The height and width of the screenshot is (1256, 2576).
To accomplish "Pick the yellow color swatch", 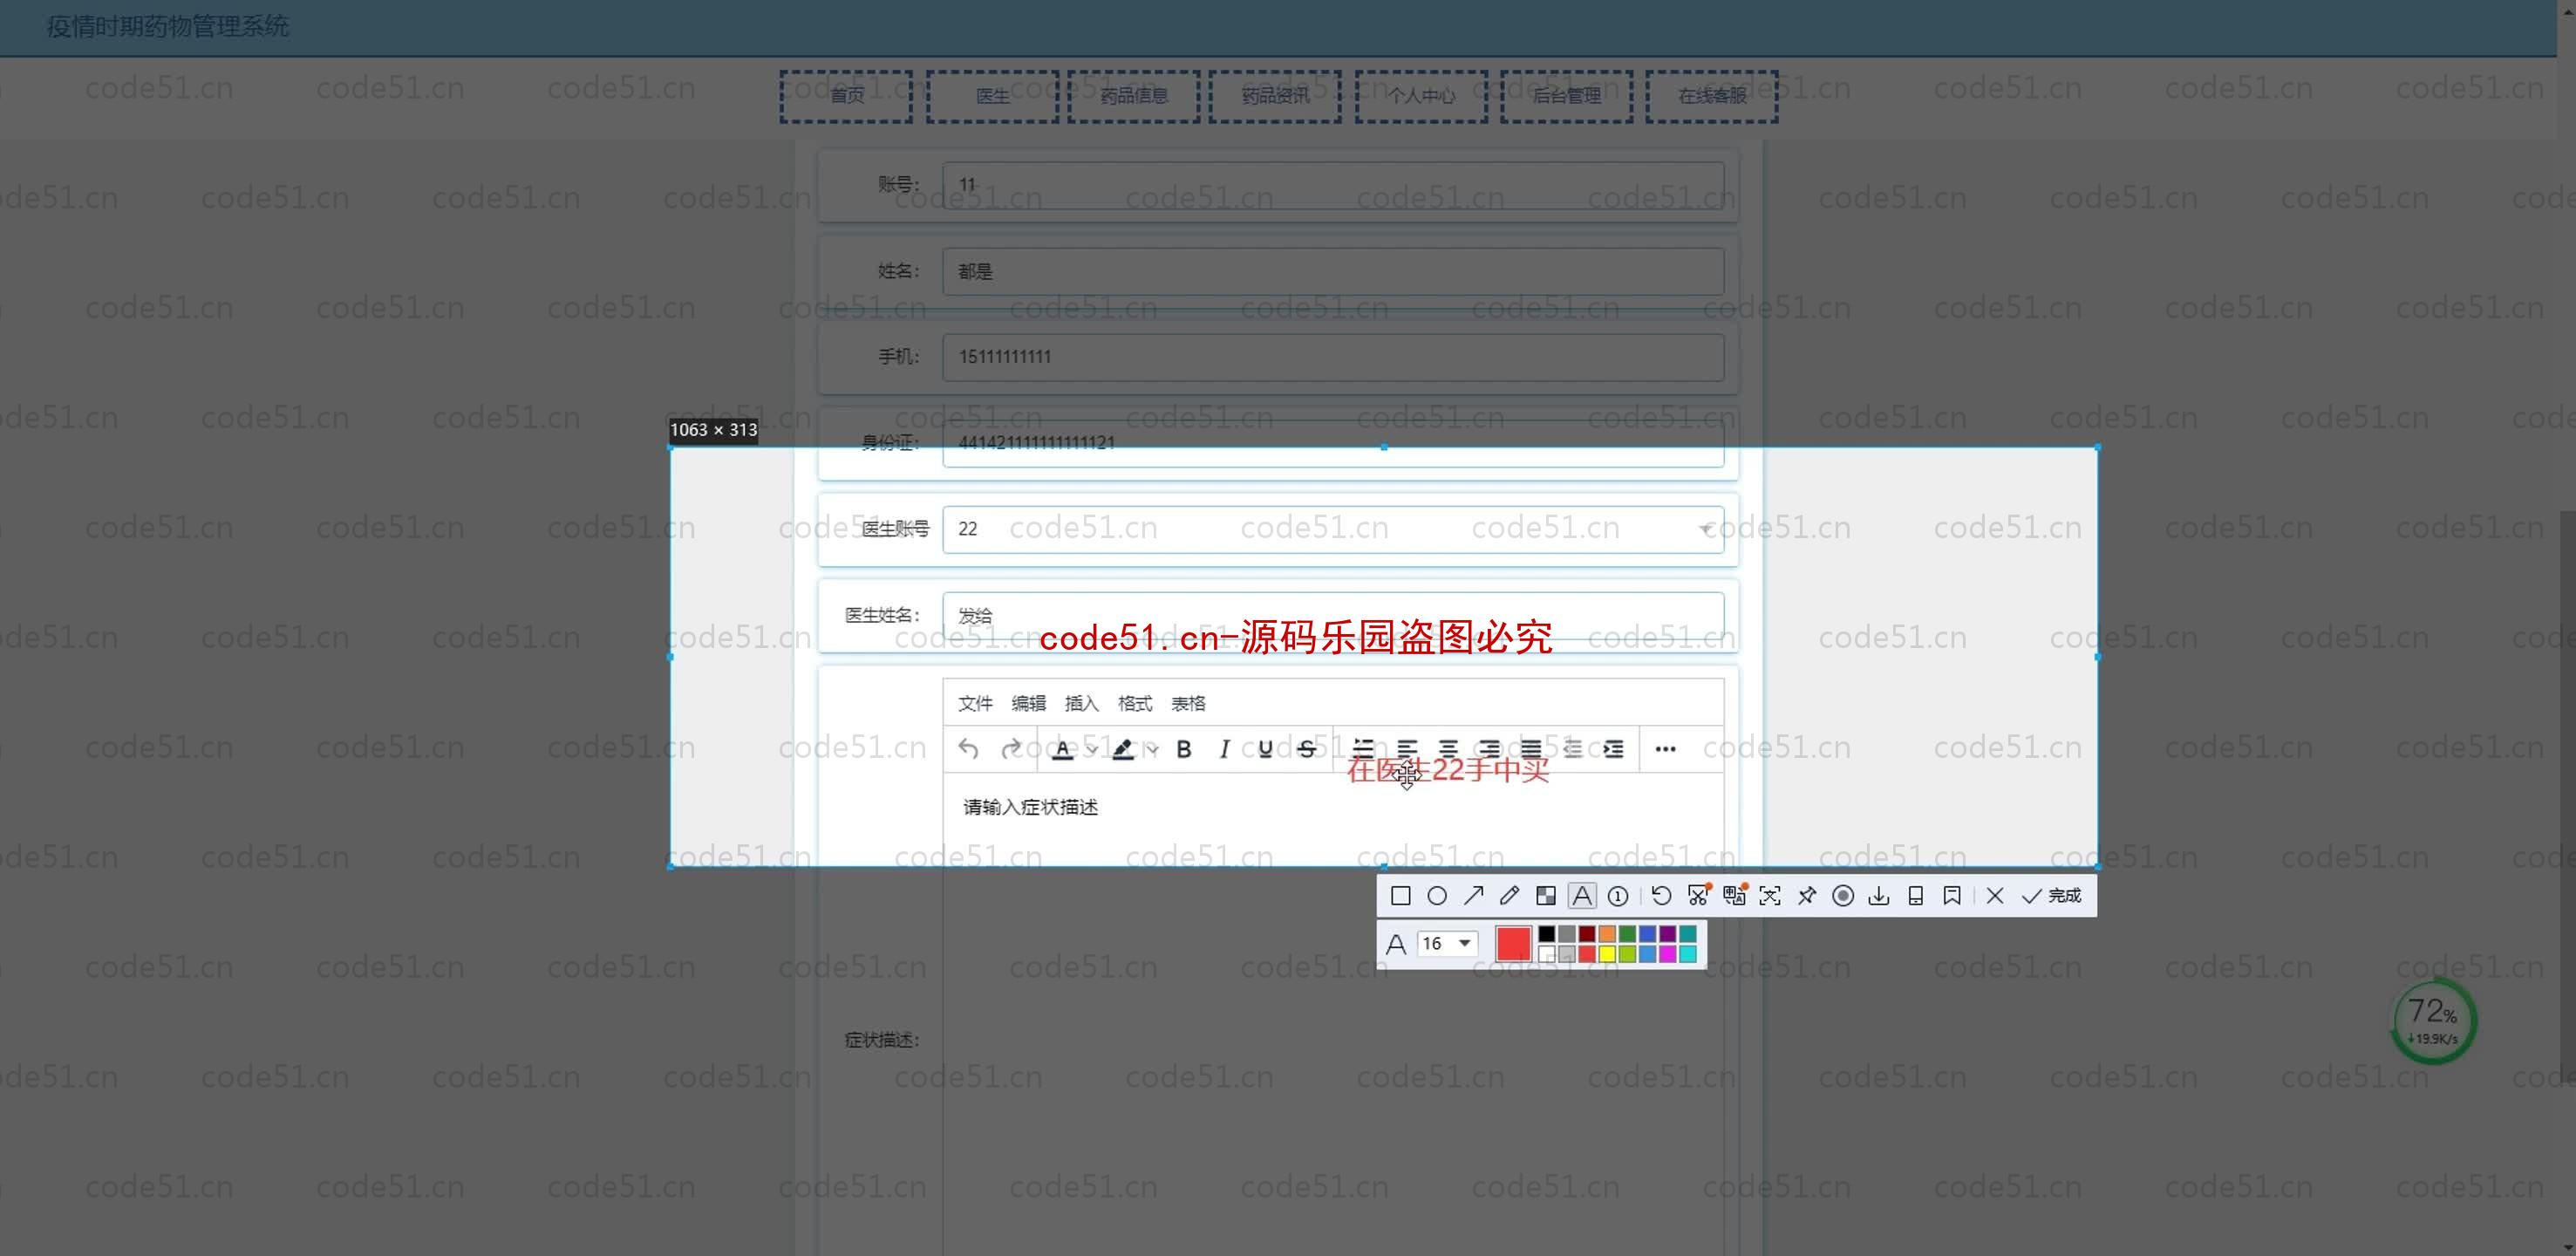I will (x=1607, y=954).
